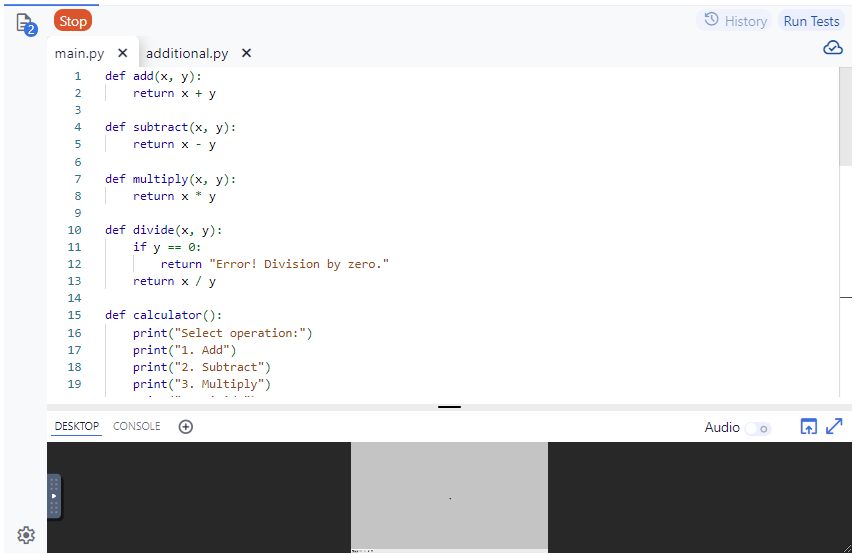Image resolution: width=856 pixels, height=554 pixels.
Task: Switch to the additional.py tab
Action: tap(187, 53)
